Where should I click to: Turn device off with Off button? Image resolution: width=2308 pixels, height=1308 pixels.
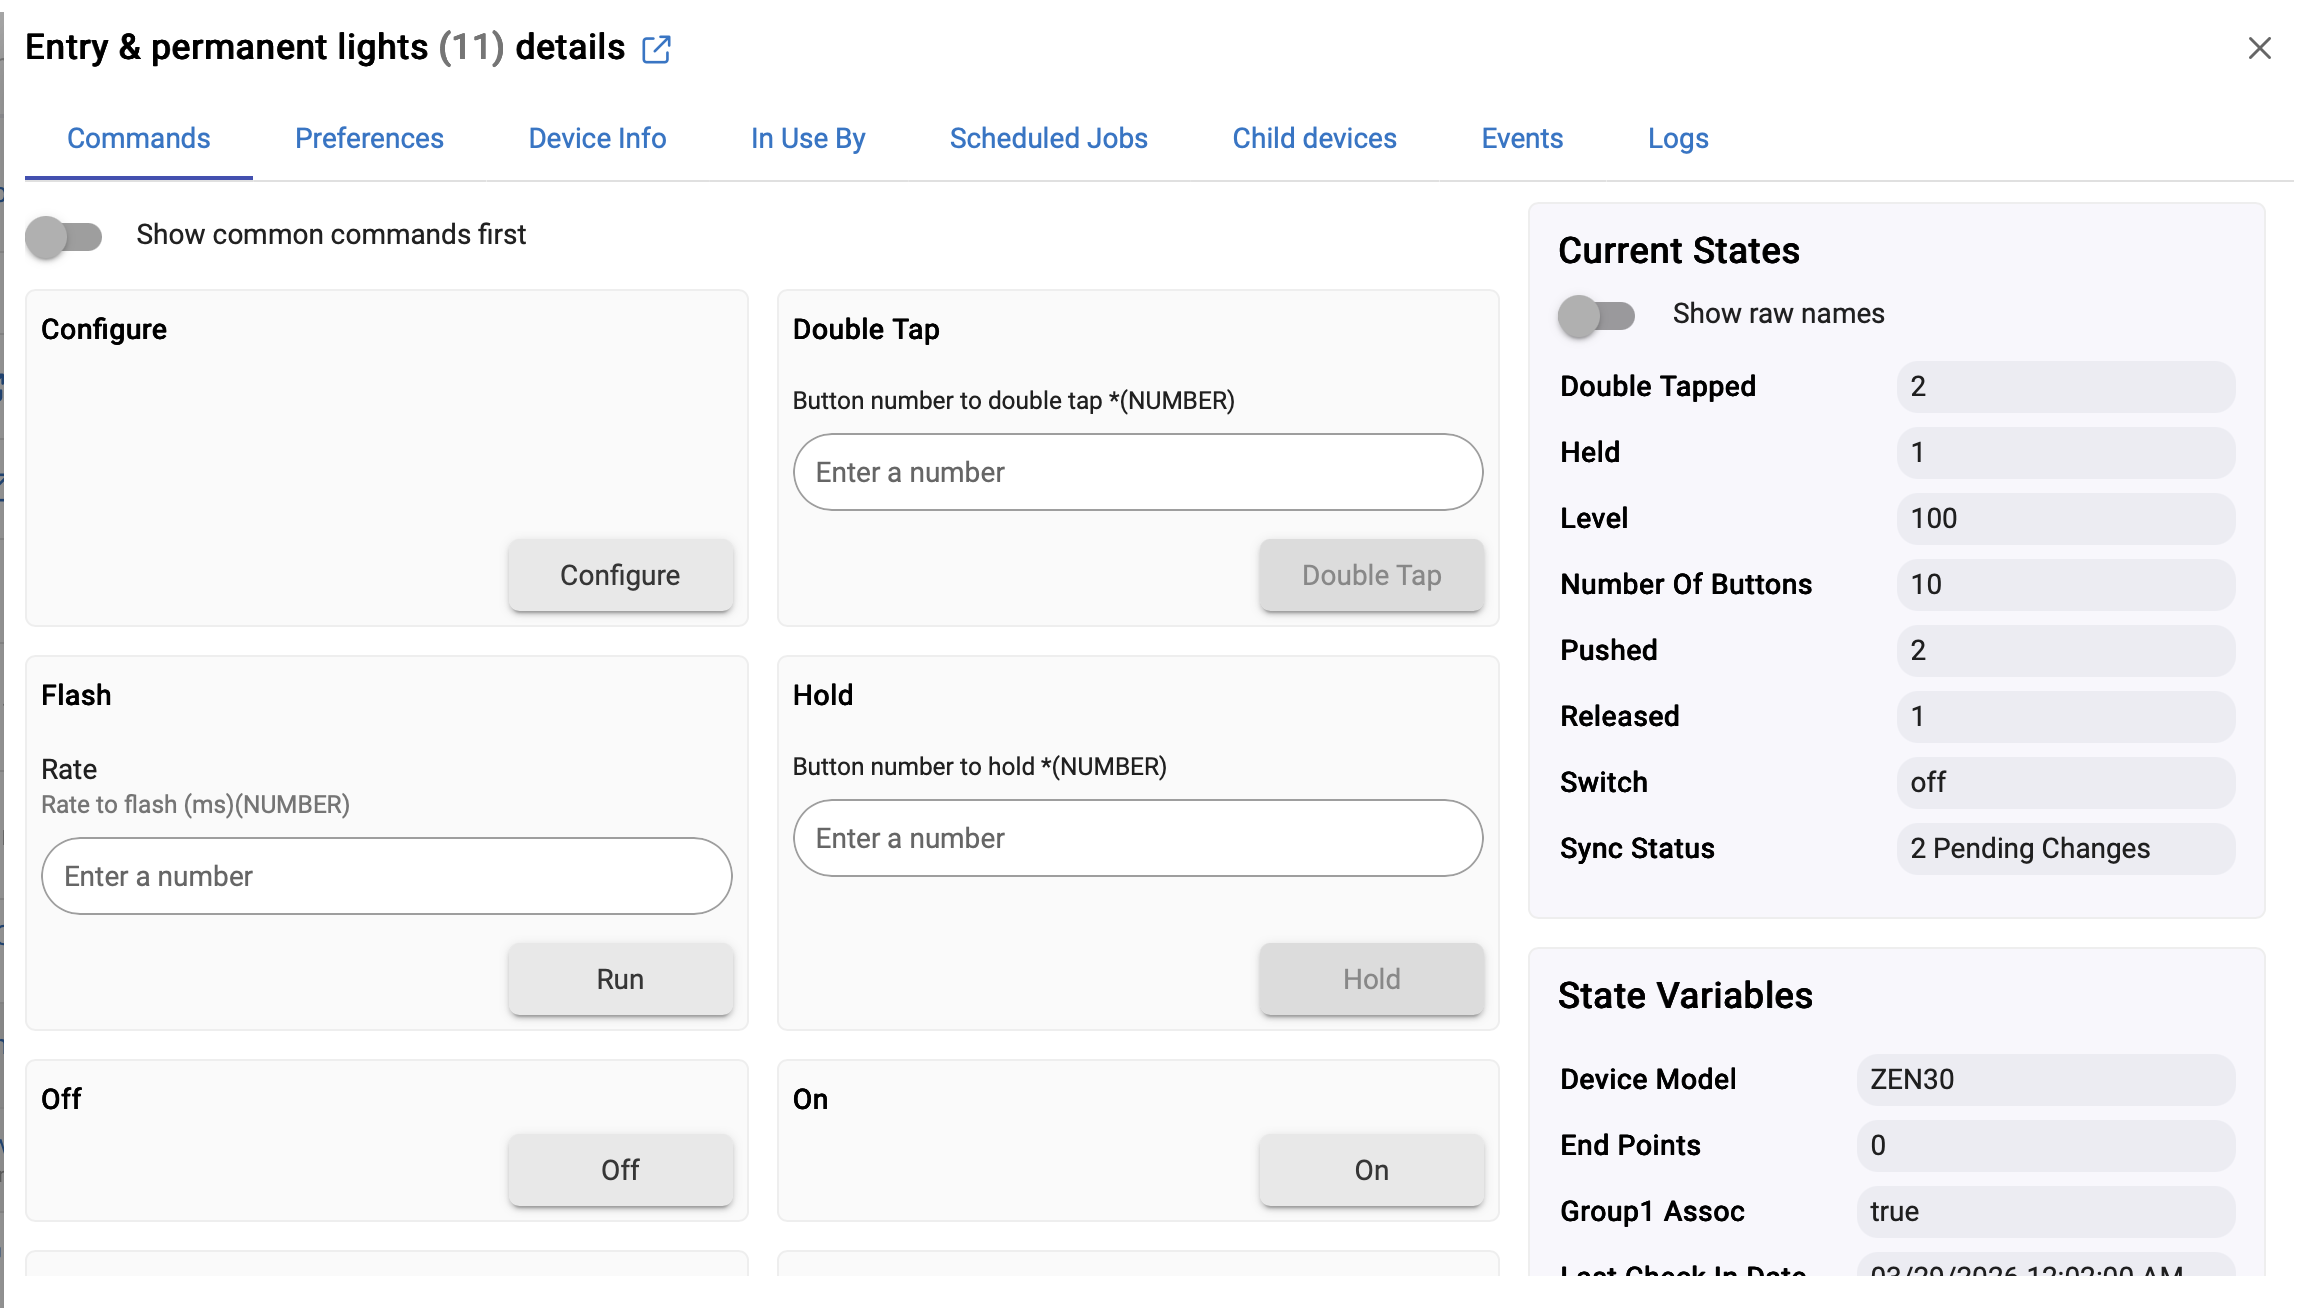tap(620, 1170)
